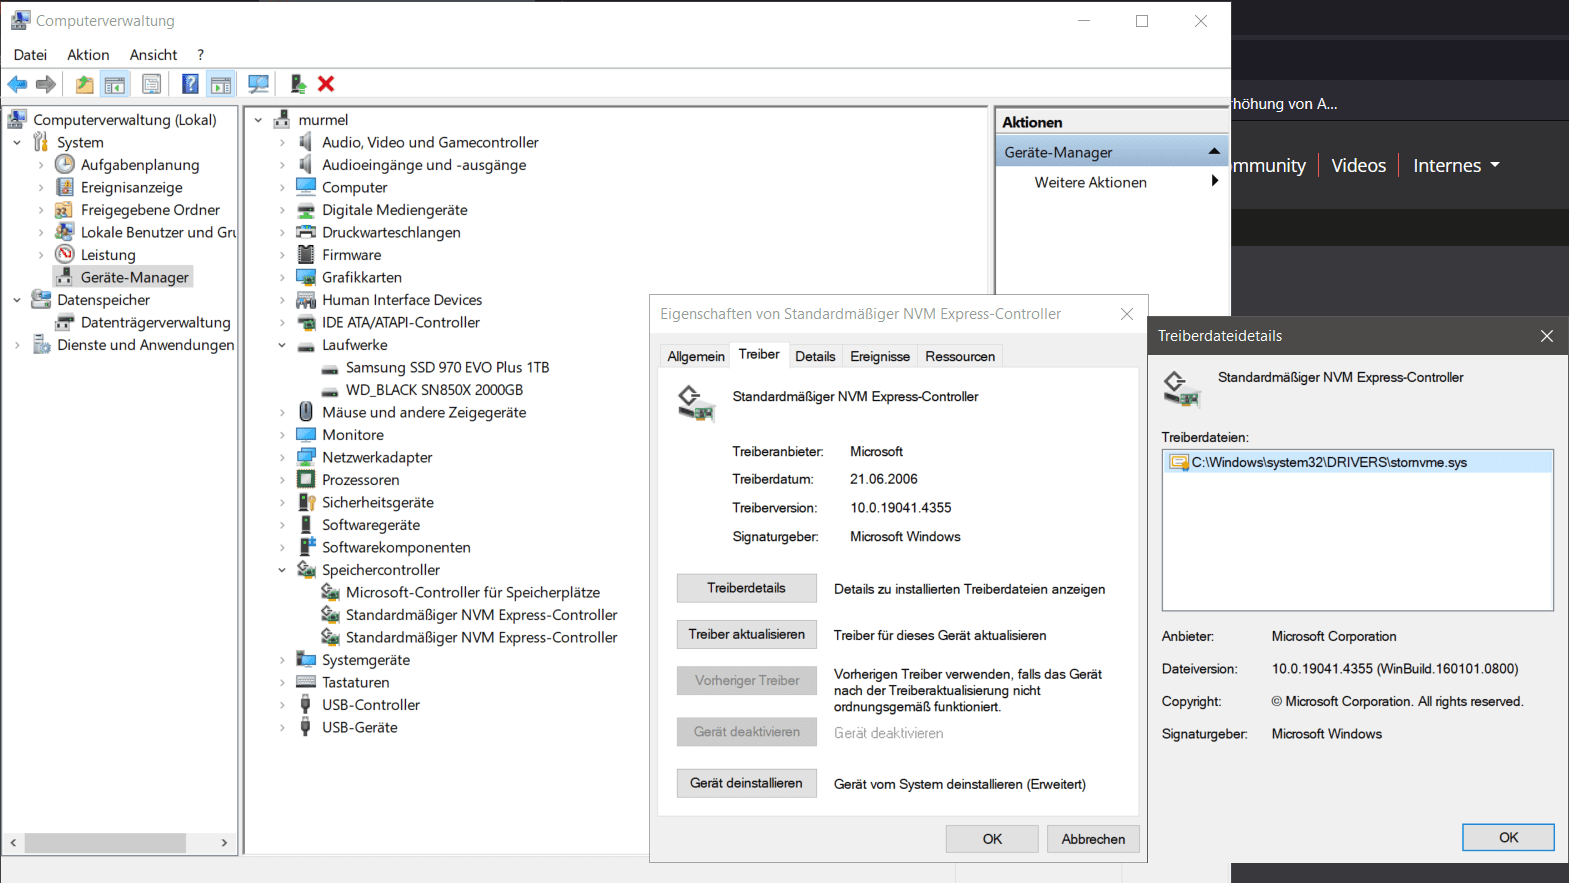Switch to the Allgemein tab

pyautogui.click(x=696, y=357)
